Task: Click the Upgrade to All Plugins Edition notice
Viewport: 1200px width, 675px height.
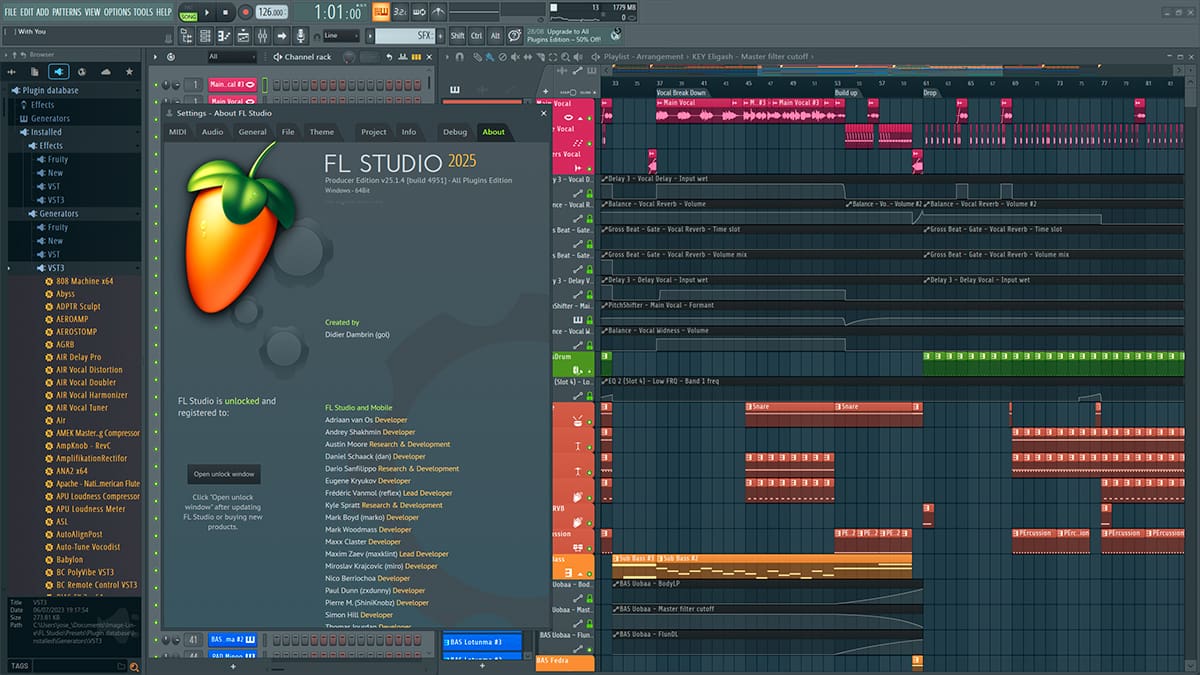Action: 563,36
